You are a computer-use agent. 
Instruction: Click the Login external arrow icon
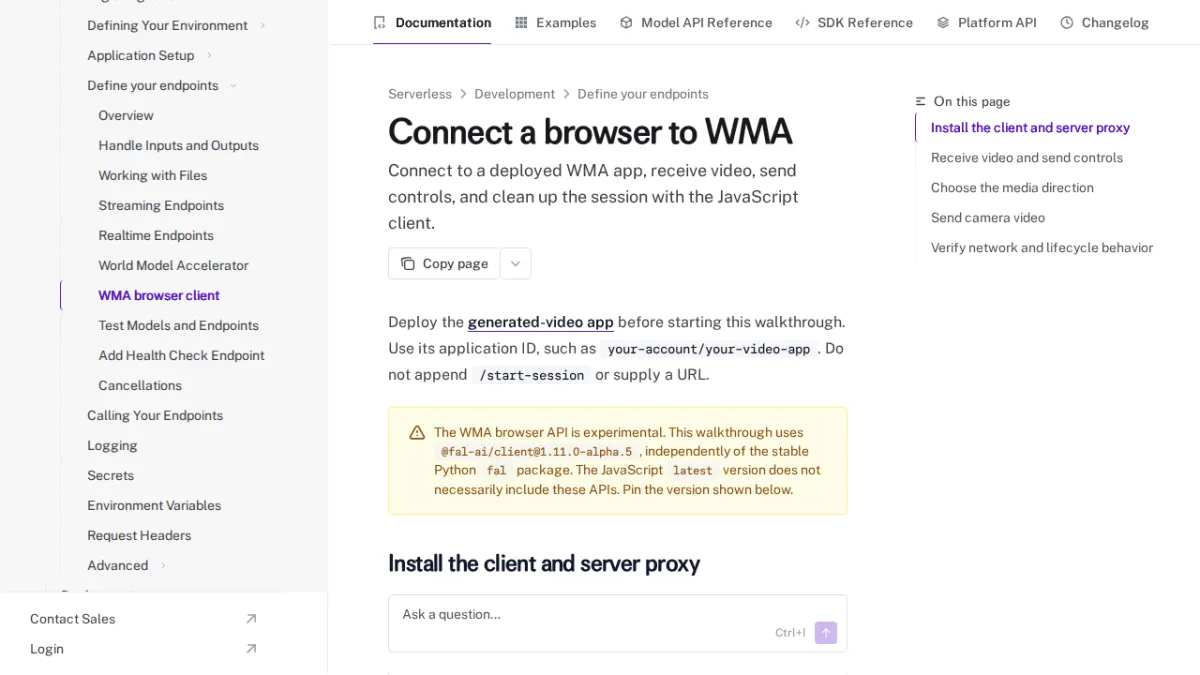coord(251,649)
